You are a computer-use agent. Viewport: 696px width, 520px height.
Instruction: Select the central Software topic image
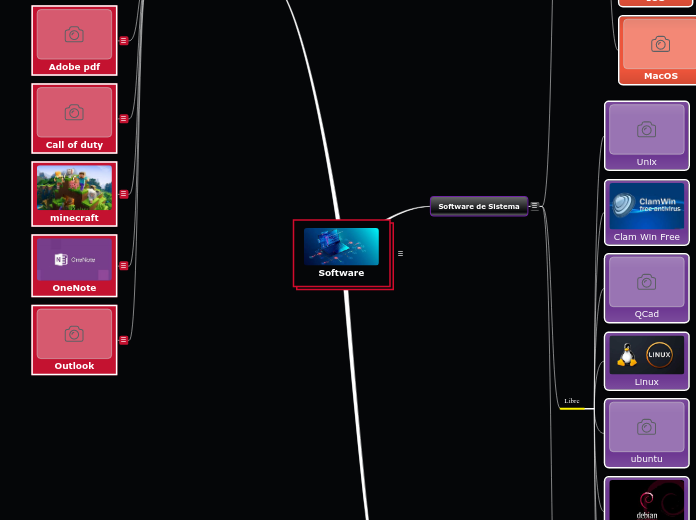click(341, 247)
